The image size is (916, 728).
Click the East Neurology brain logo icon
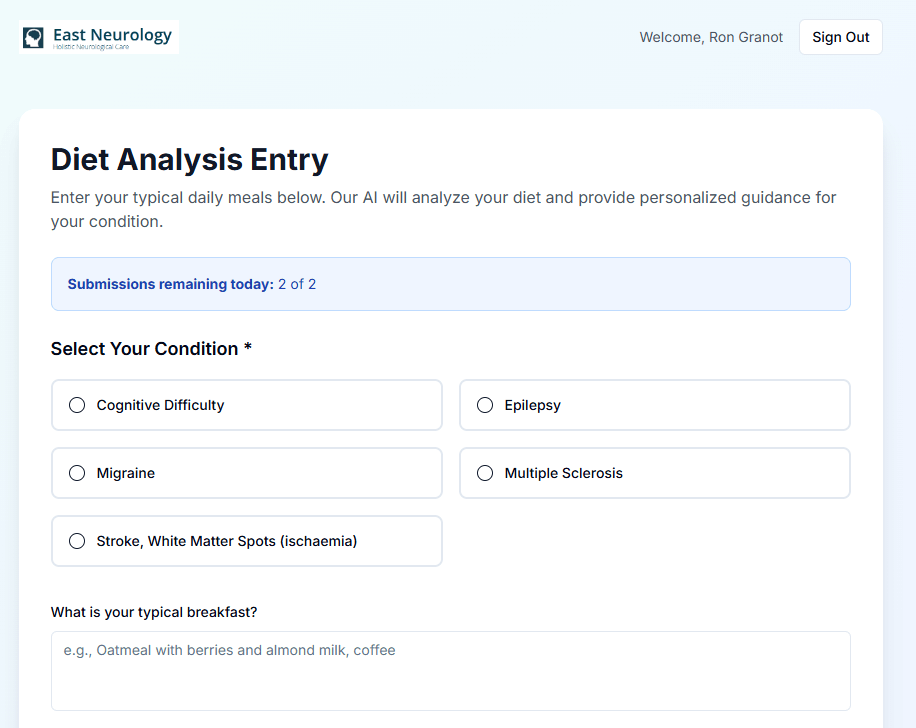click(34, 38)
